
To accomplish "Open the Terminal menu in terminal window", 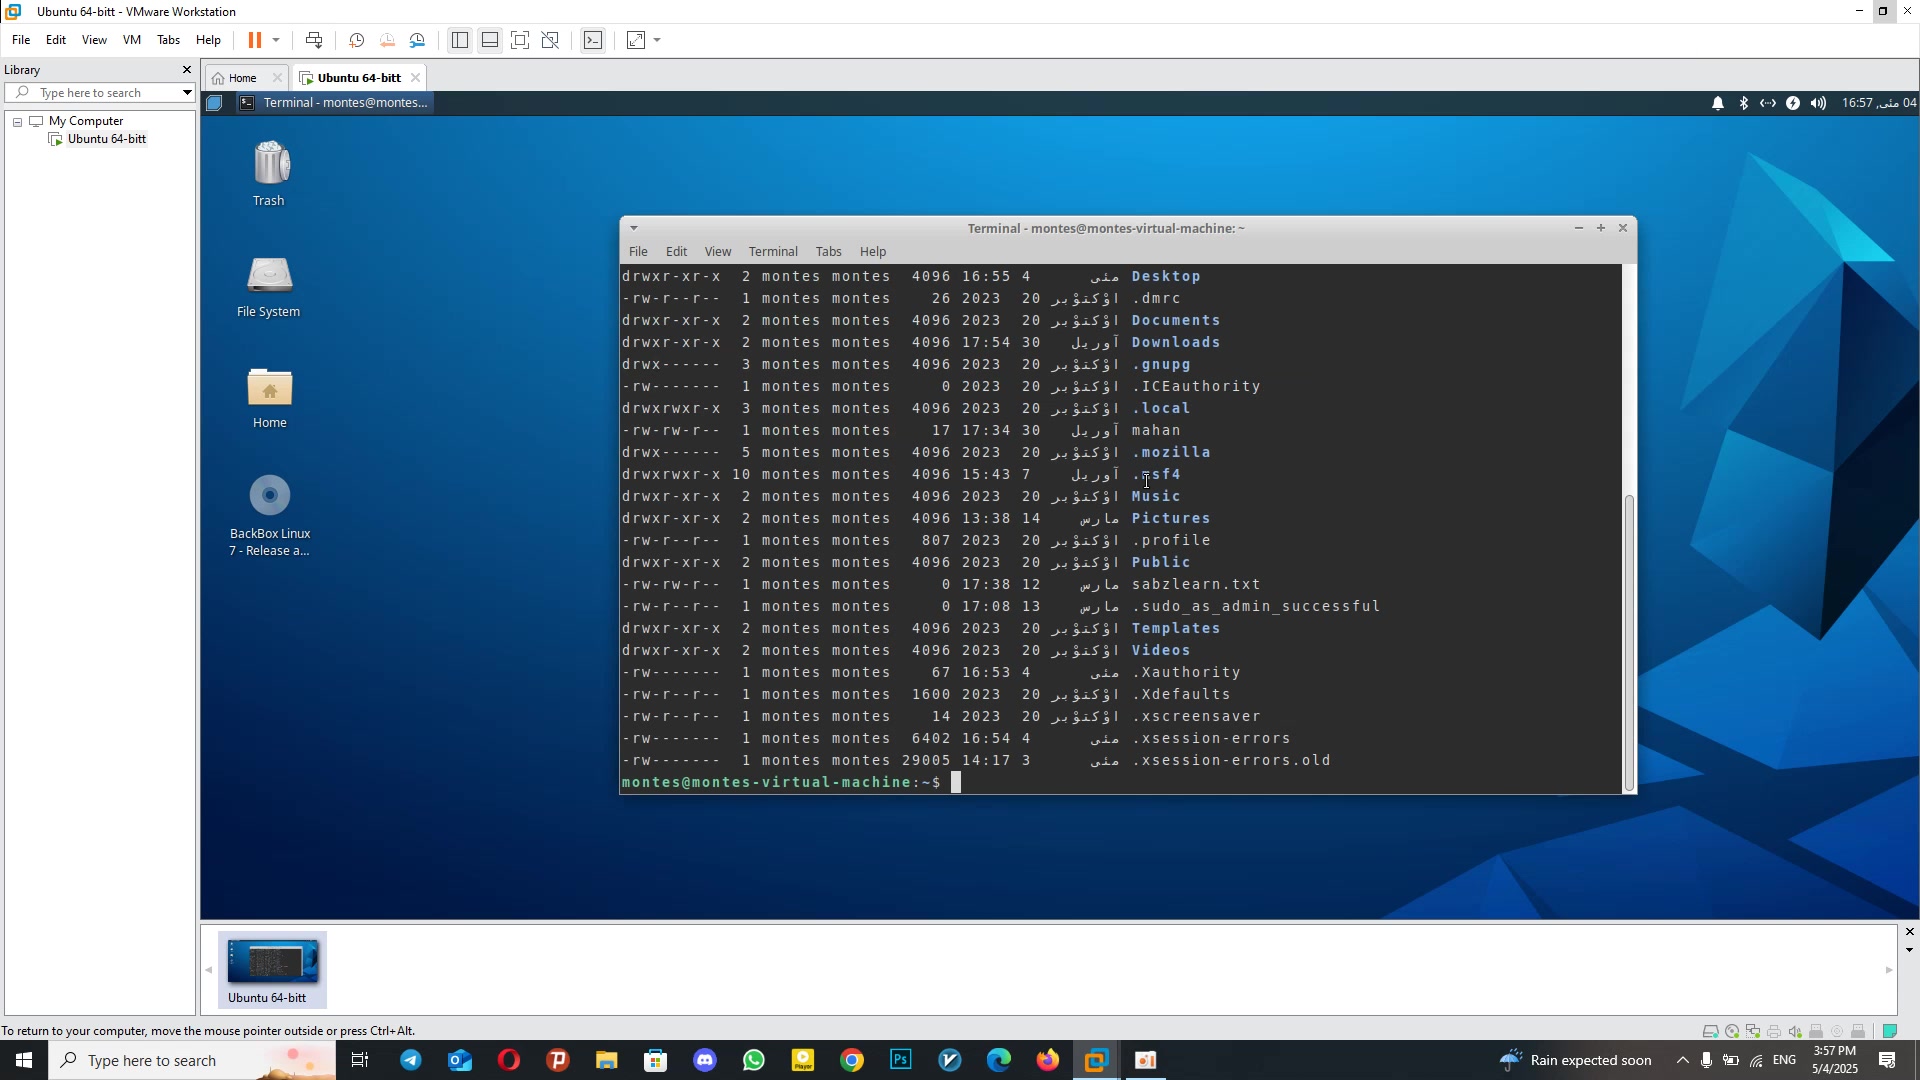I will [x=772, y=252].
